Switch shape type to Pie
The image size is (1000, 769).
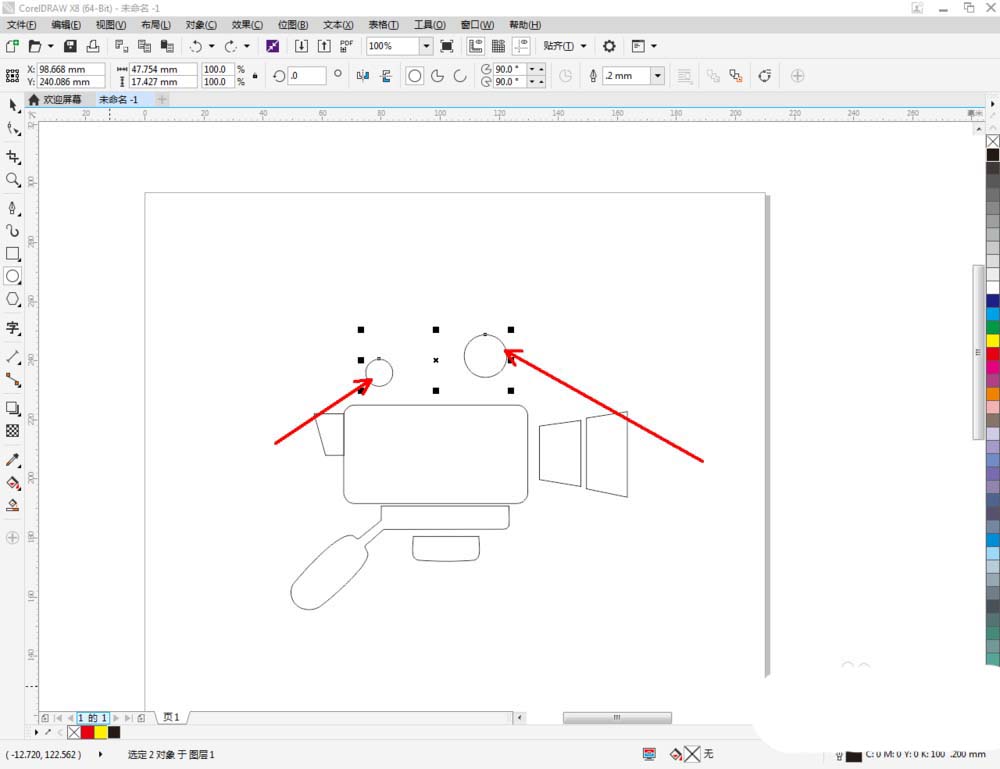tap(438, 76)
